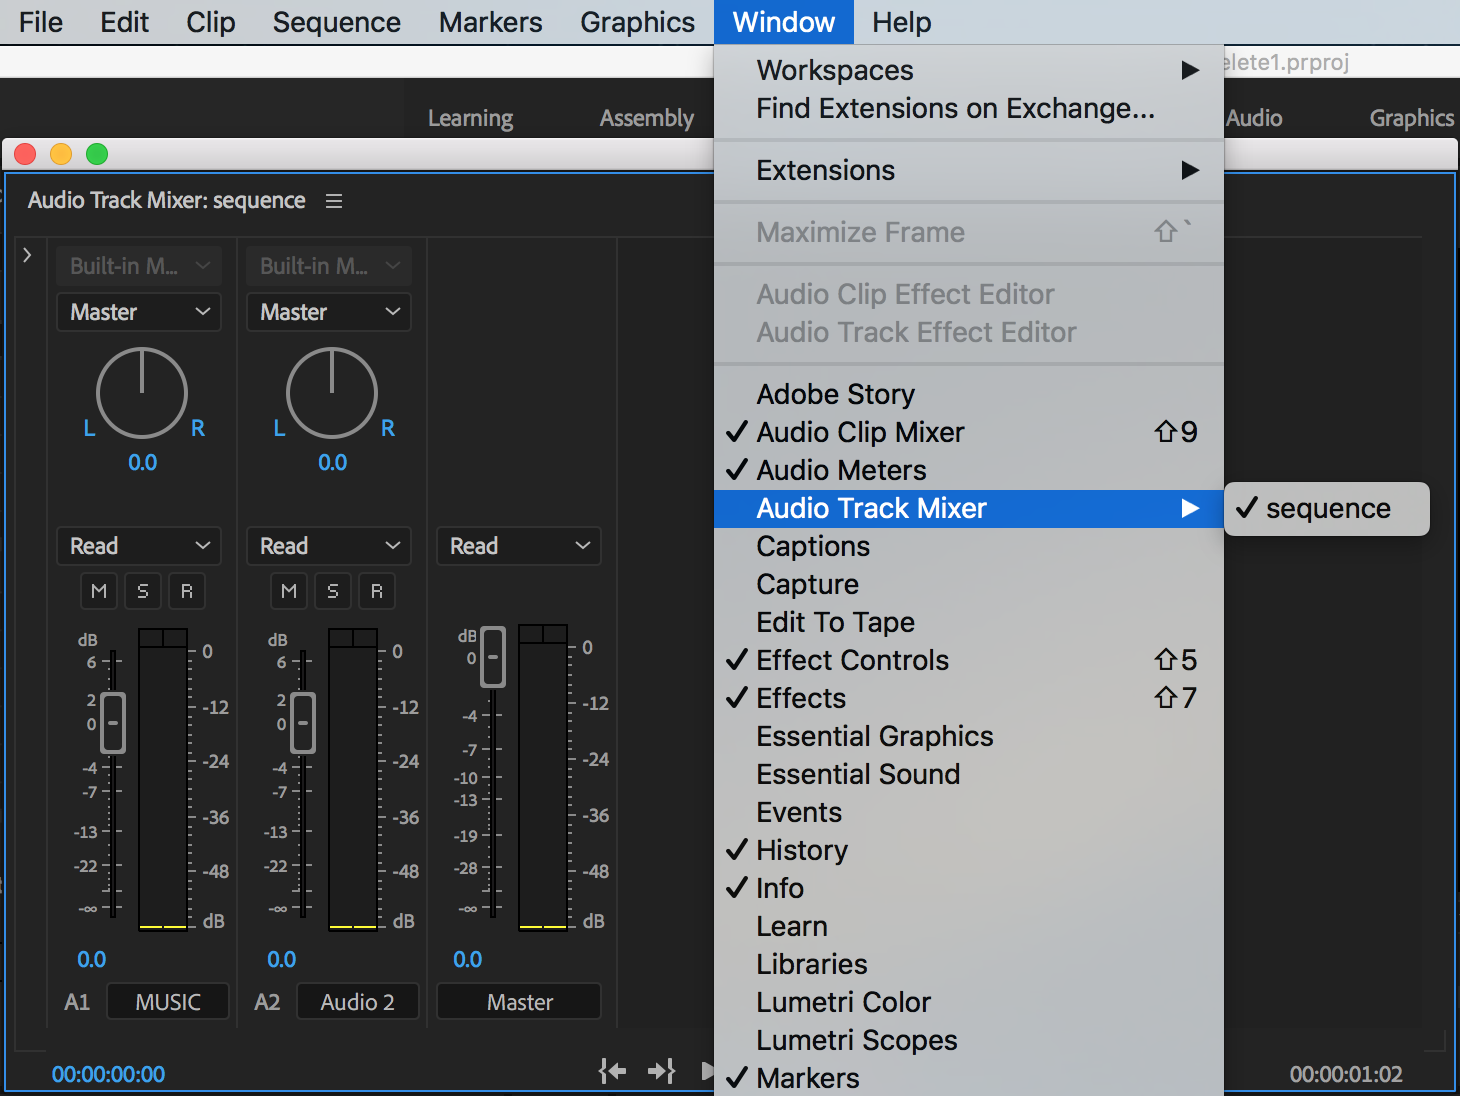Mute the A2 Audio 2 track

pos(289,591)
